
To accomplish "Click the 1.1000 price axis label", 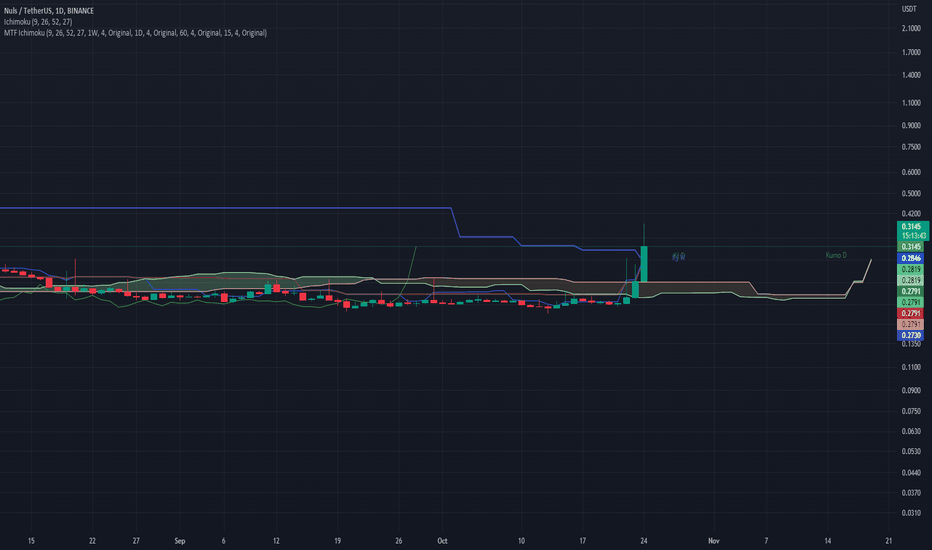I will point(911,103).
